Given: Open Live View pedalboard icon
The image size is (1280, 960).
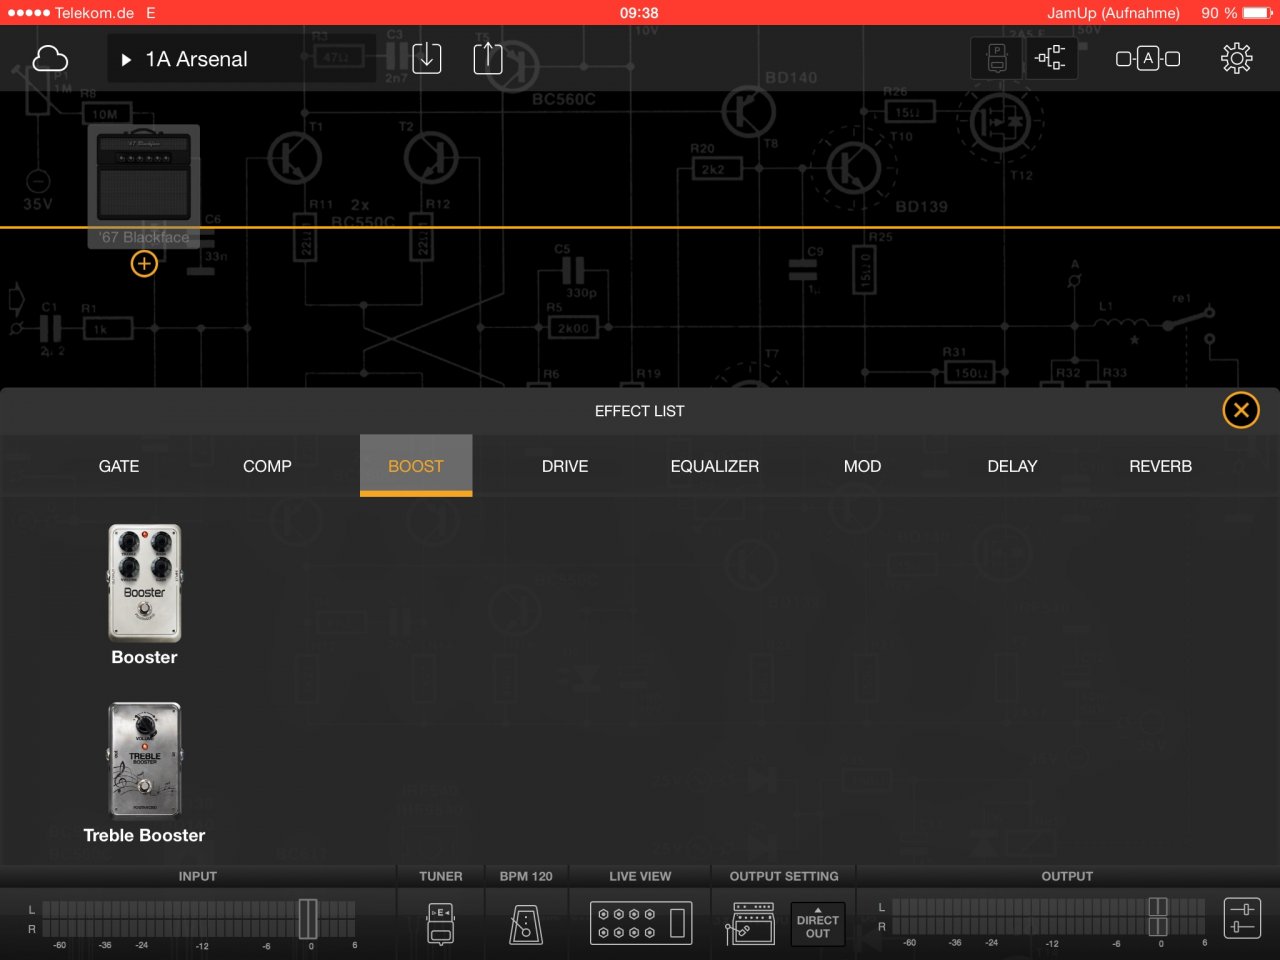Looking at the screenshot, I should 641,923.
